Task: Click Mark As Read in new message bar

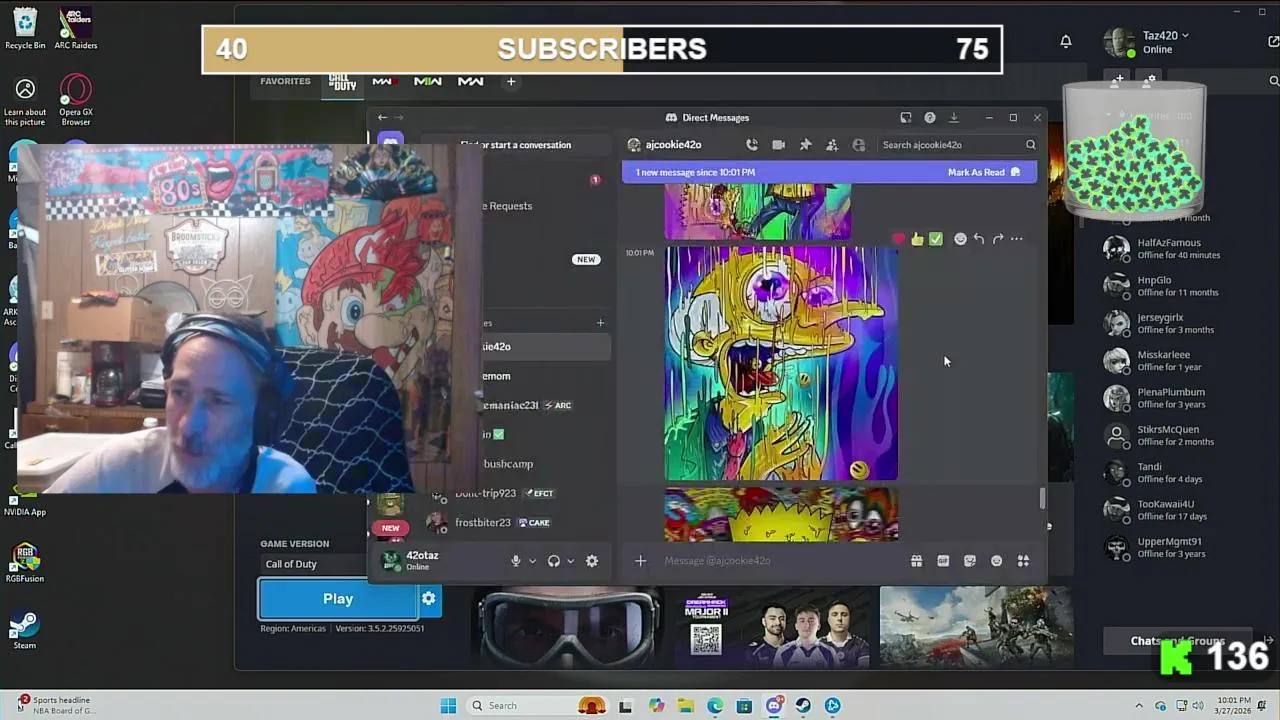Action: tap(984, 172)
